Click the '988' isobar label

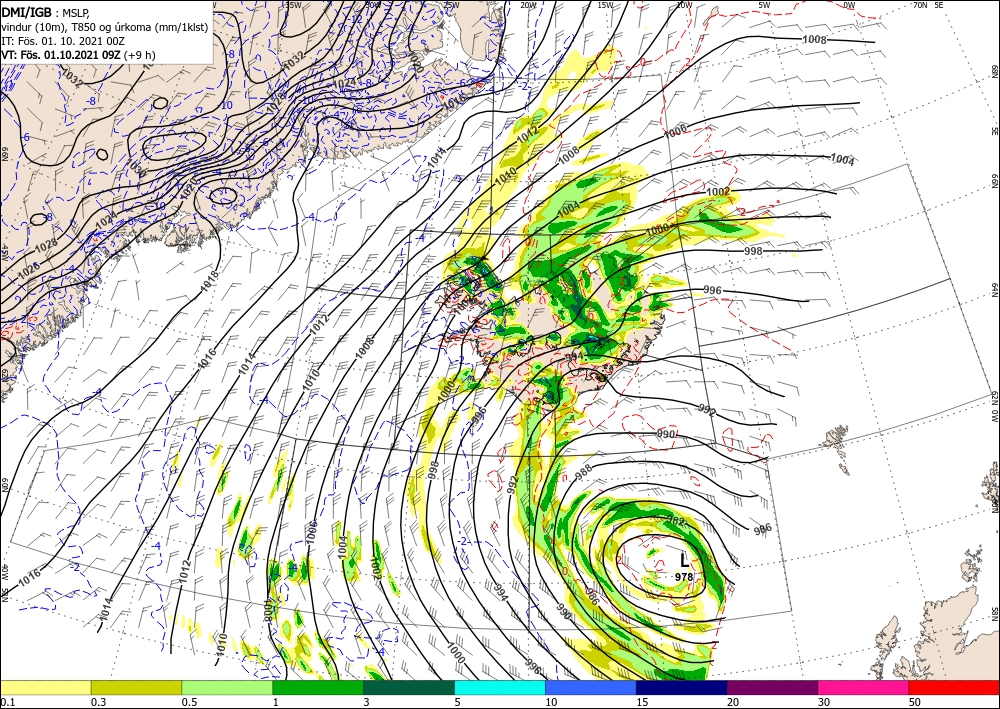[584, 471]
